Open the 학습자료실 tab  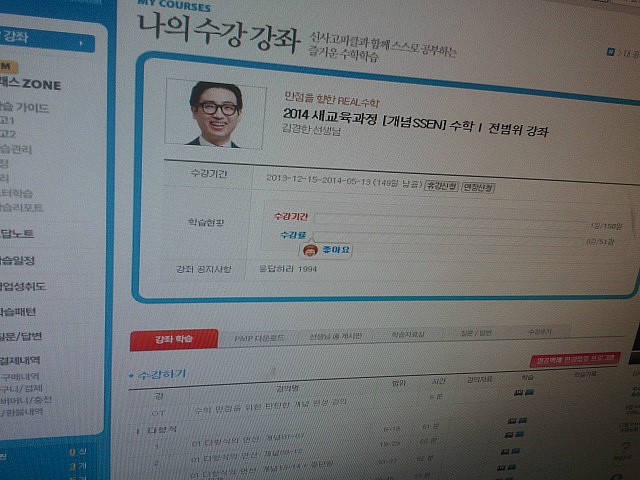click(407, 334)
